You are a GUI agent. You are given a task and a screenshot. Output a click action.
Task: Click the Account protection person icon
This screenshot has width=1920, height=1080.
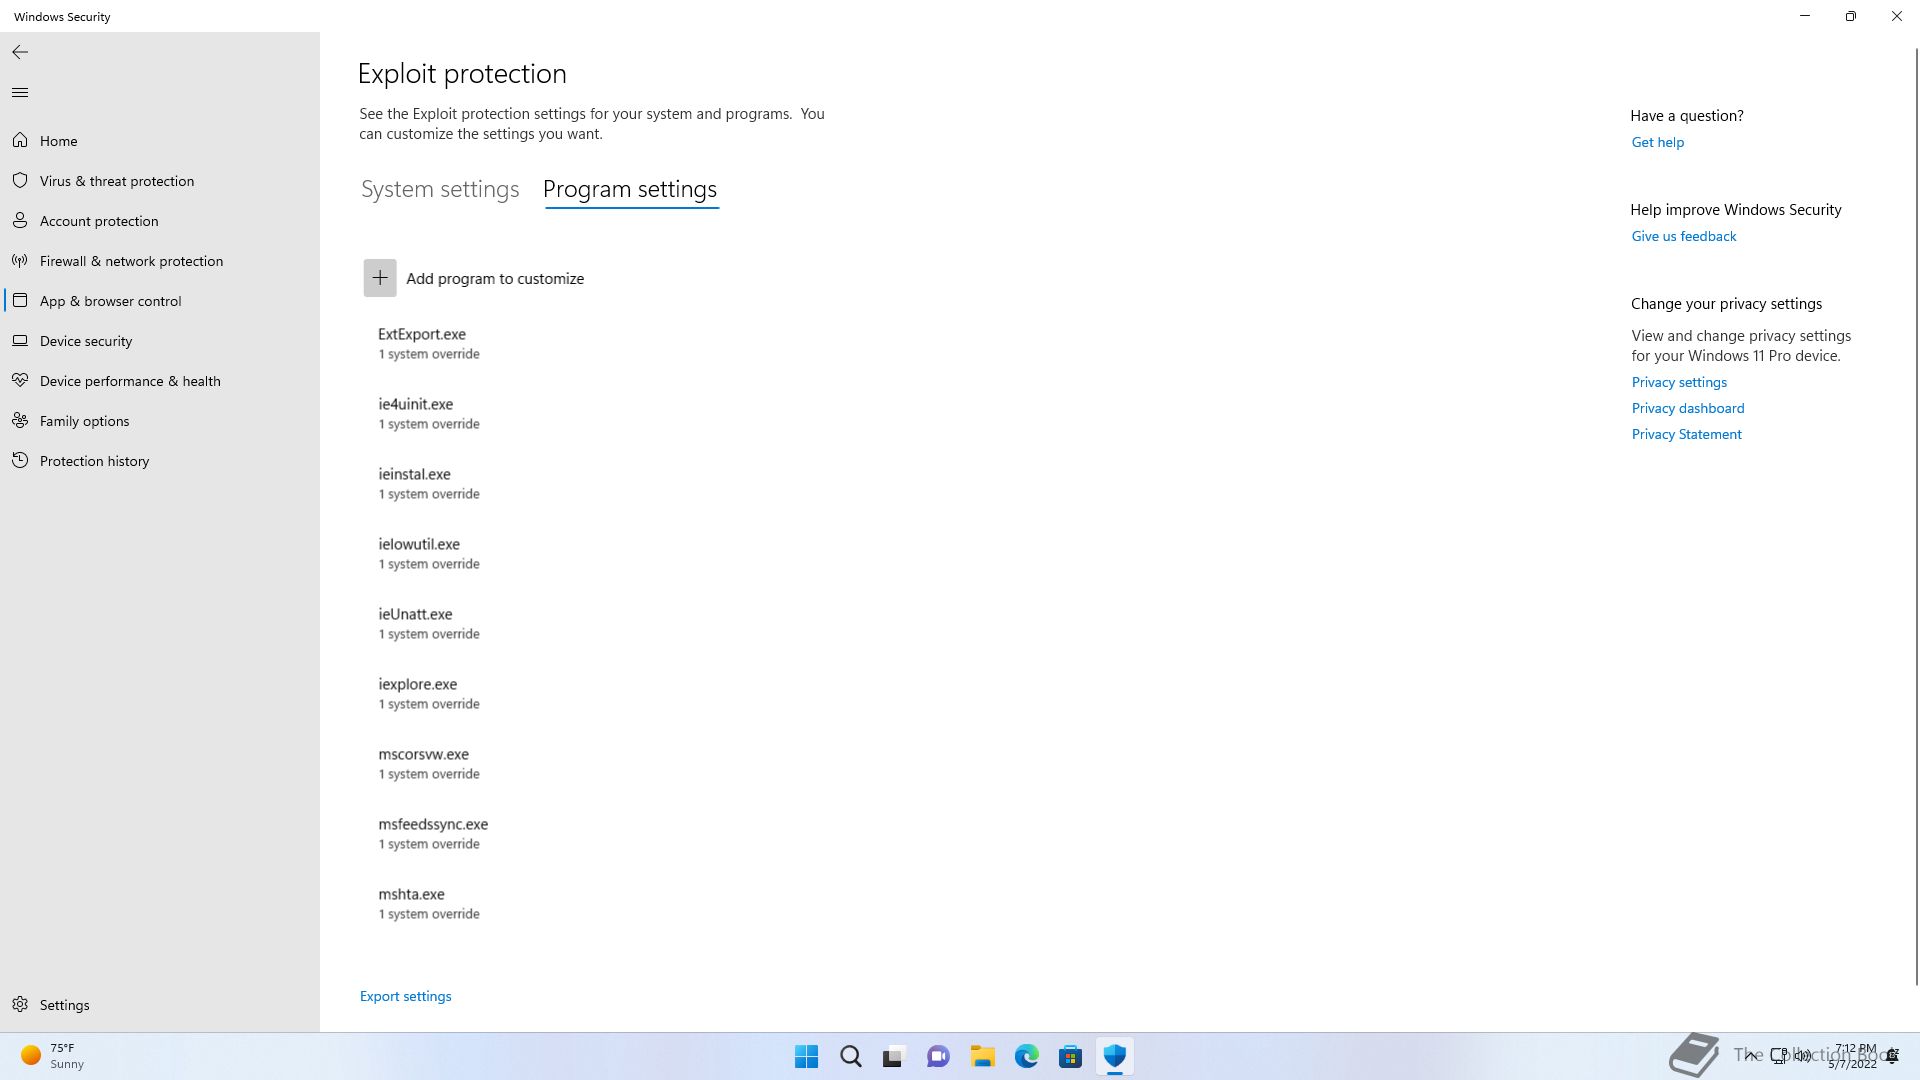(20, 221)
